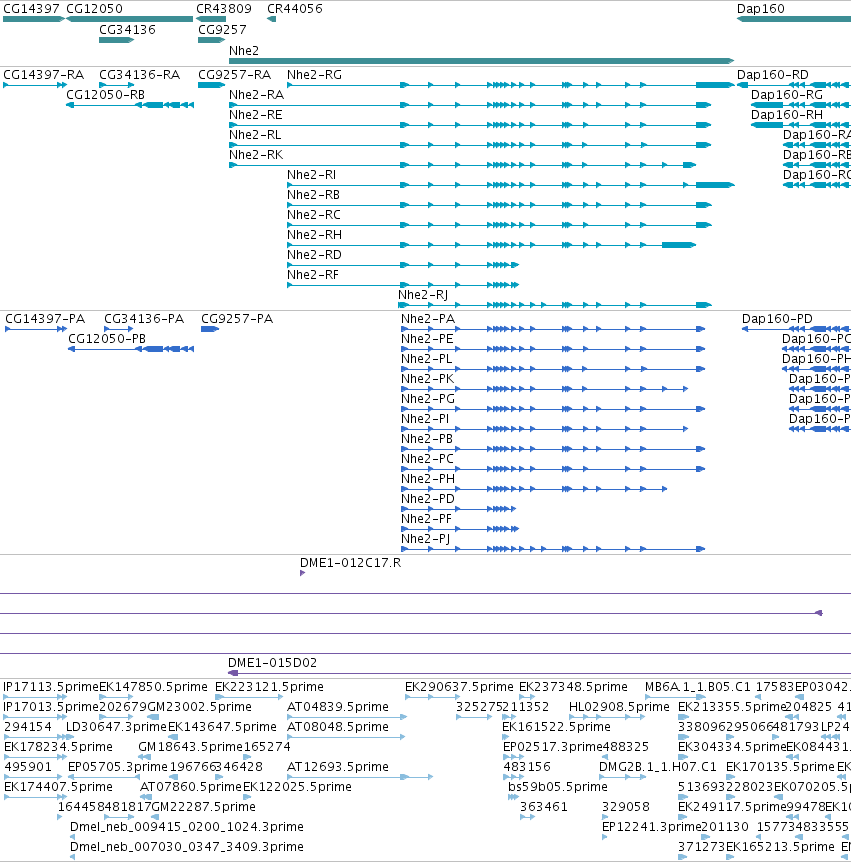This screenshot has width=851, height=862.
Task: Select protein CG34136-PA label
Action: click(x=144, y=319)
